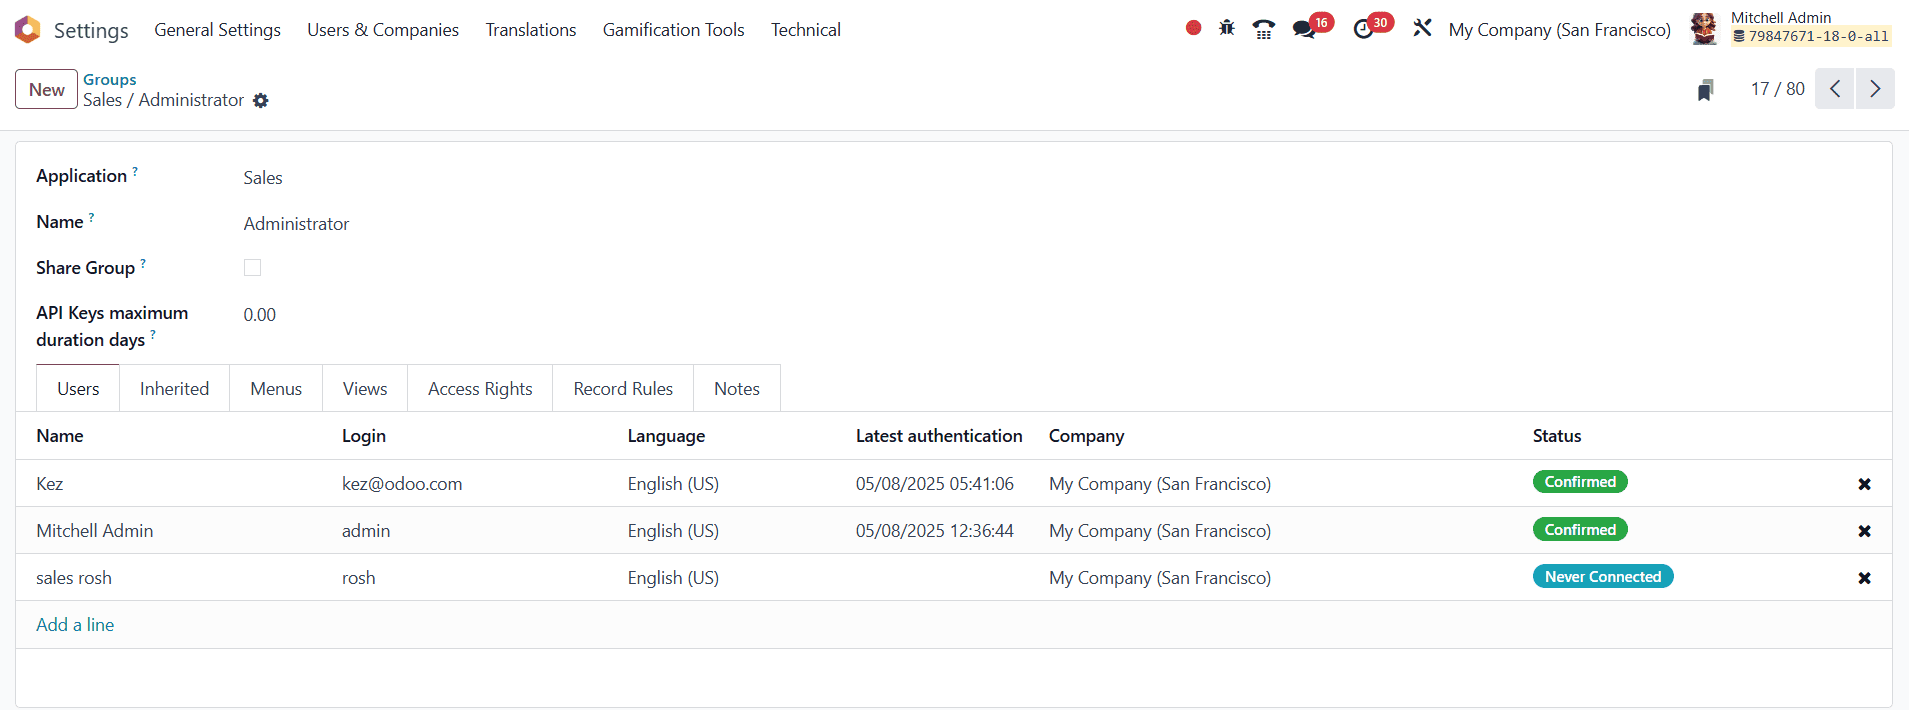Sort by the Login column header
The image size is (1909, 710).
point(364,436)
